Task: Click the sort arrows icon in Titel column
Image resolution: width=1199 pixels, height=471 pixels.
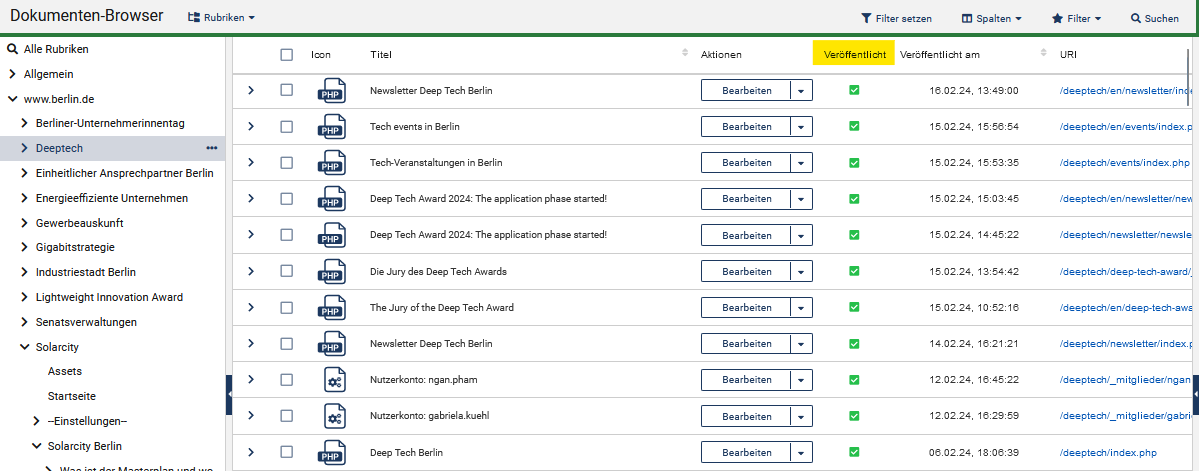Action: pyautogui.click(x=685, y=53)
